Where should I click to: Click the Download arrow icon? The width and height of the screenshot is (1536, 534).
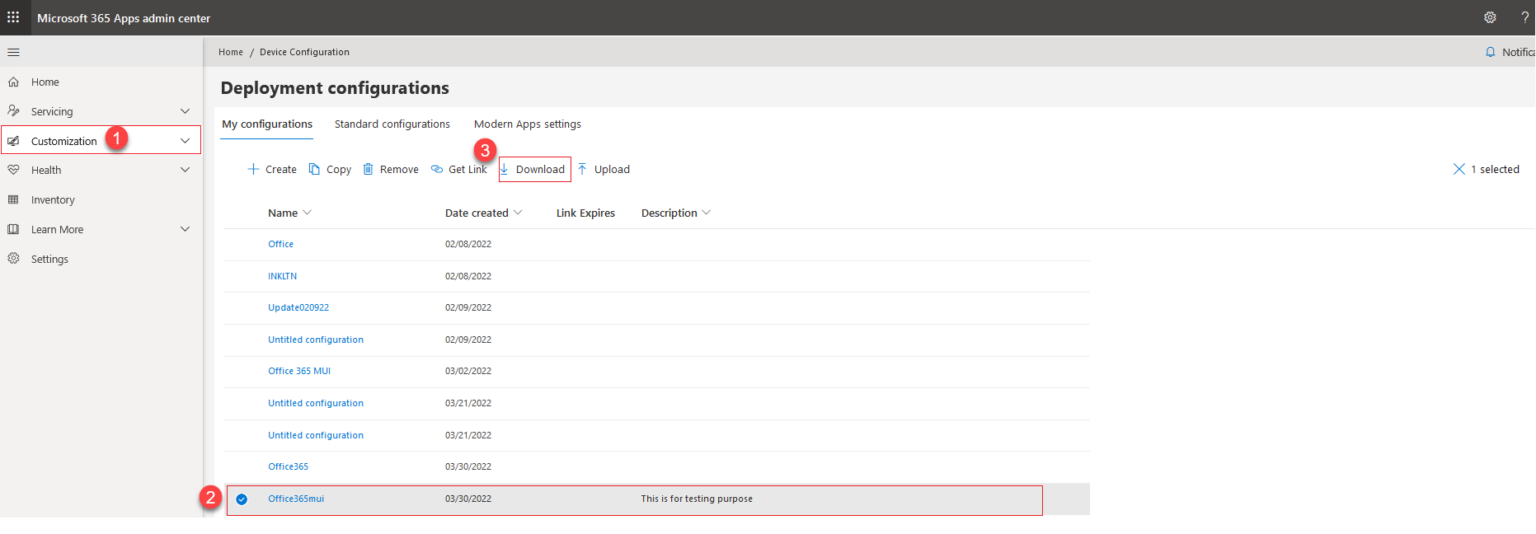[504, 169]
